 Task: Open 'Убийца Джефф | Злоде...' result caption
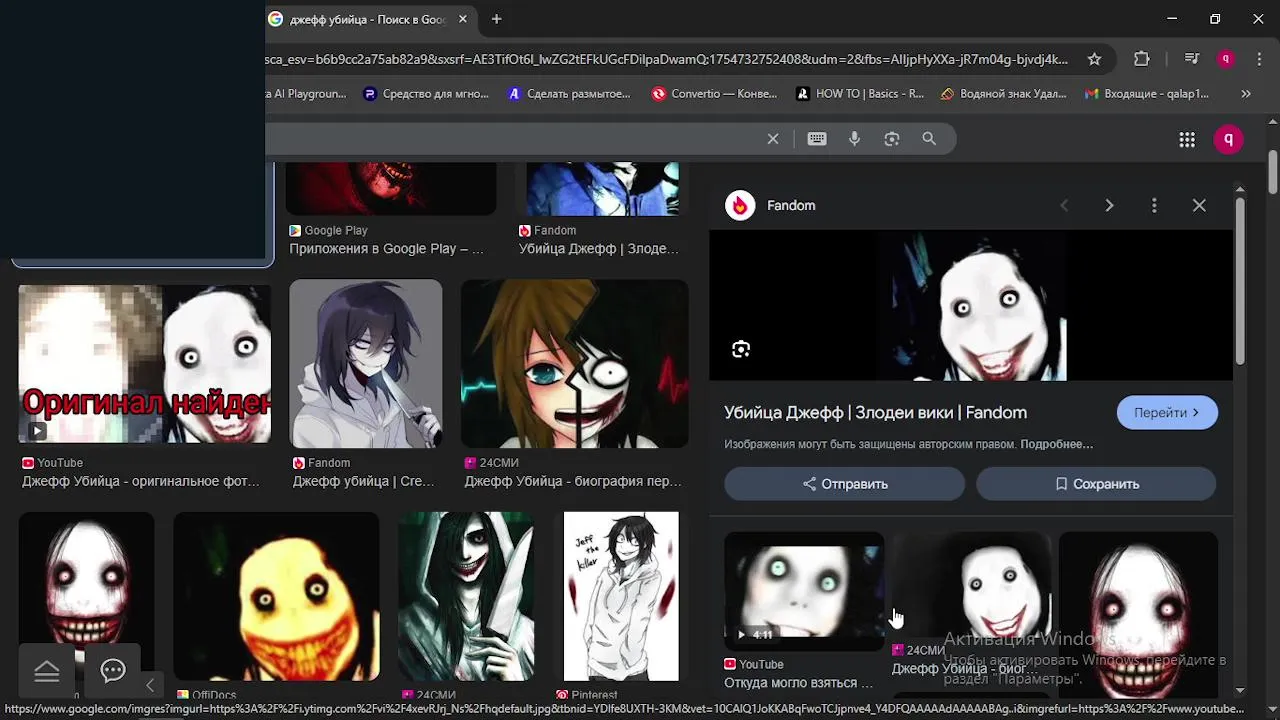(x=599, y=249)
